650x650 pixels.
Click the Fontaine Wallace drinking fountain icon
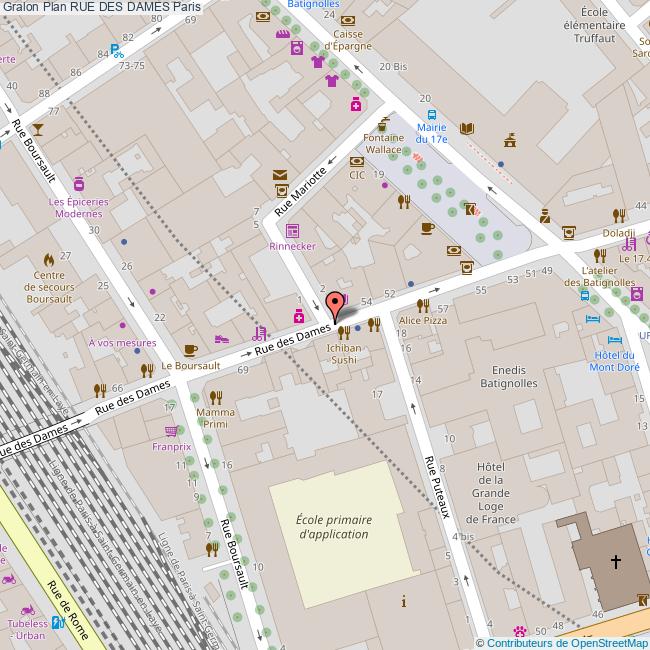coord(382,124)
